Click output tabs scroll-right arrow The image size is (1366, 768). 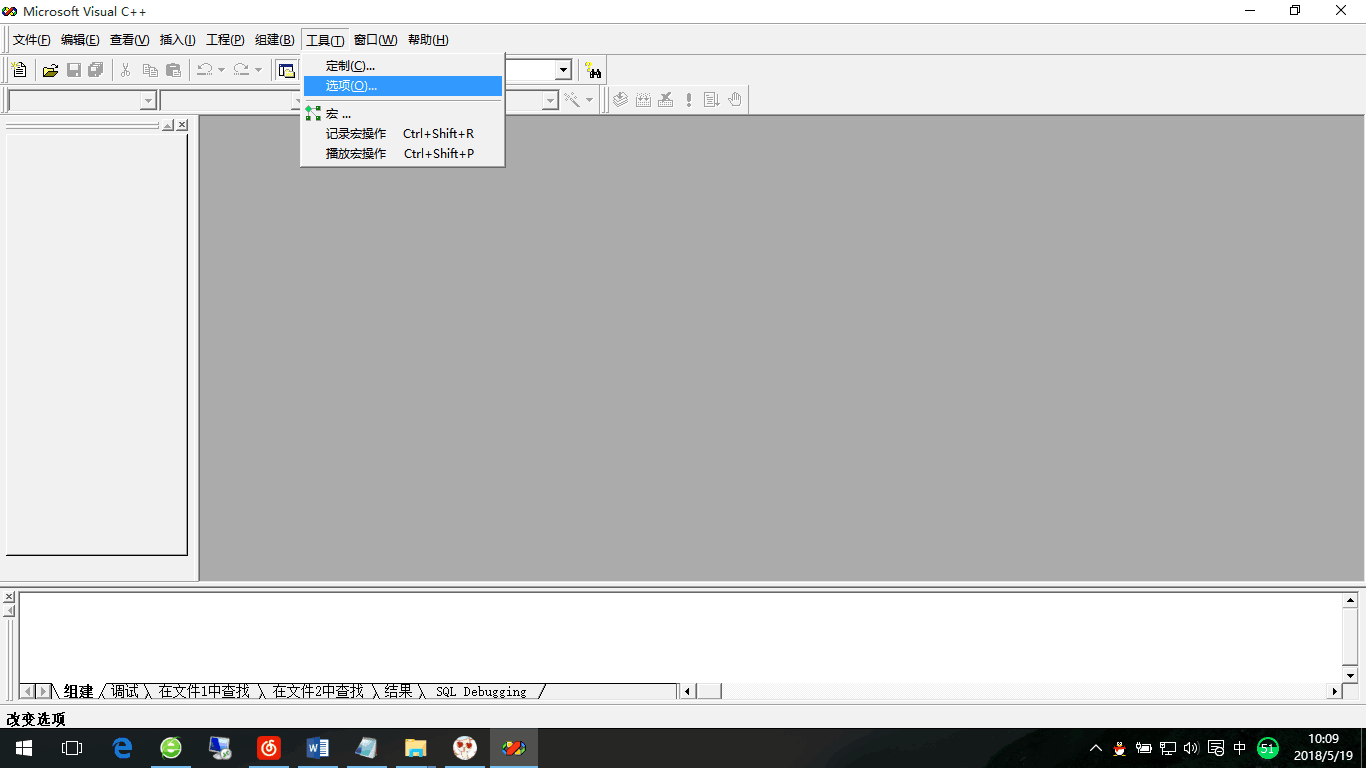point(44,691)
